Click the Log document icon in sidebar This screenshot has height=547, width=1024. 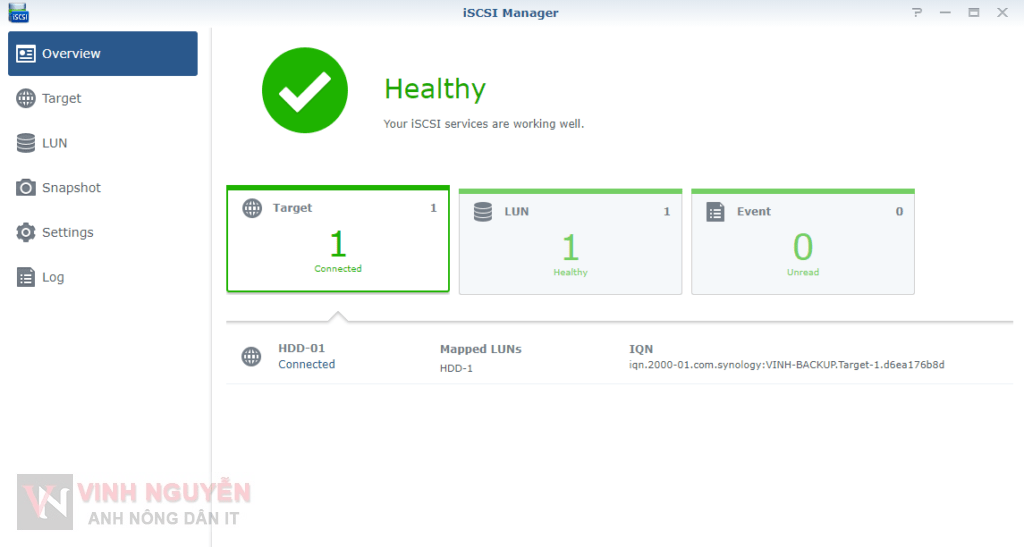pos(26,277)
